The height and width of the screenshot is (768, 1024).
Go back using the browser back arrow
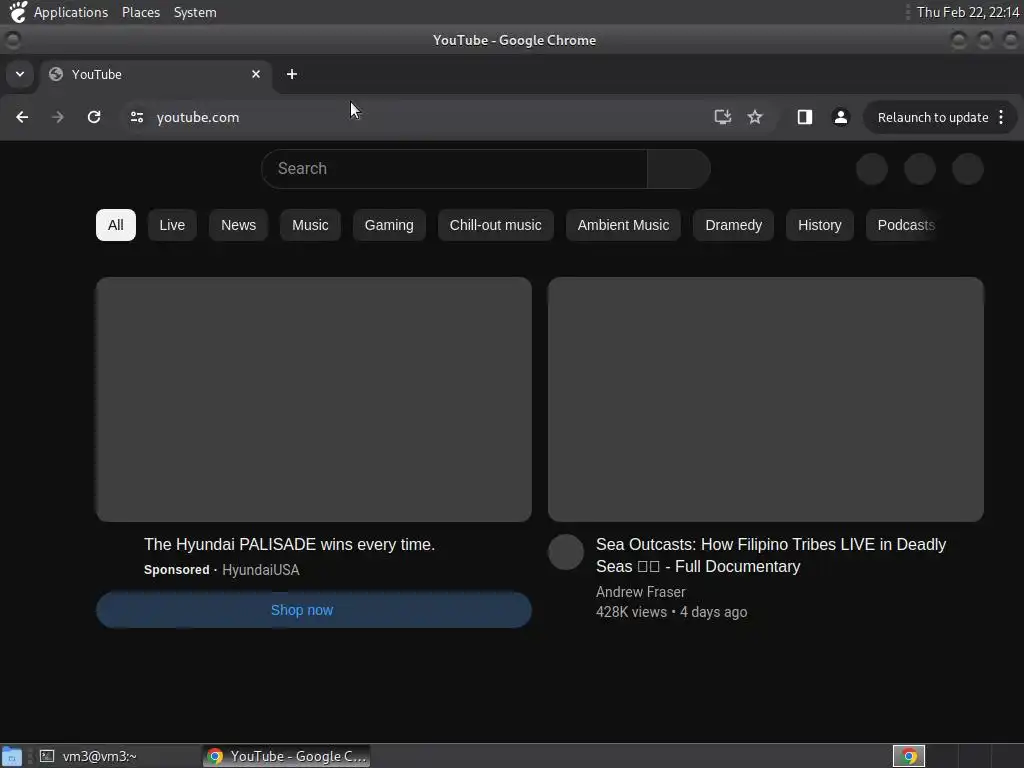[22, 117]
